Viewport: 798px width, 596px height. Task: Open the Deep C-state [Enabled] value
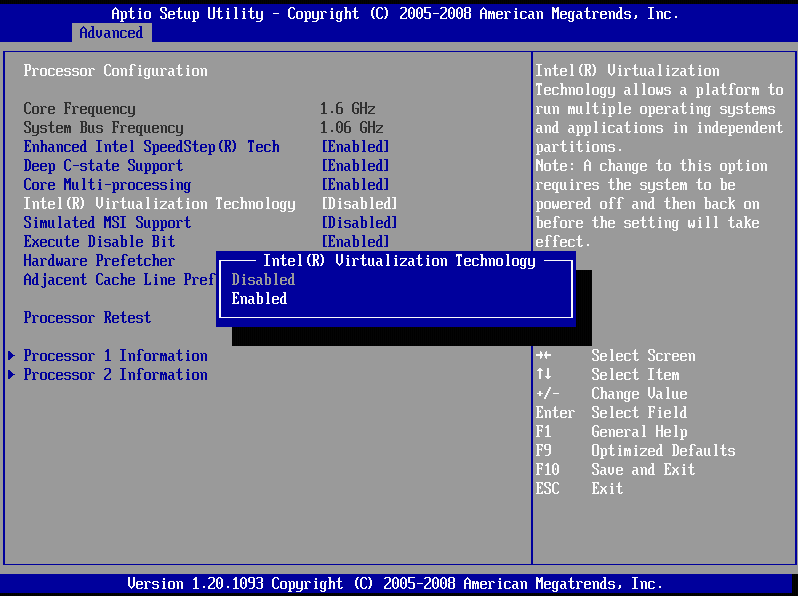tap(355, 166)
